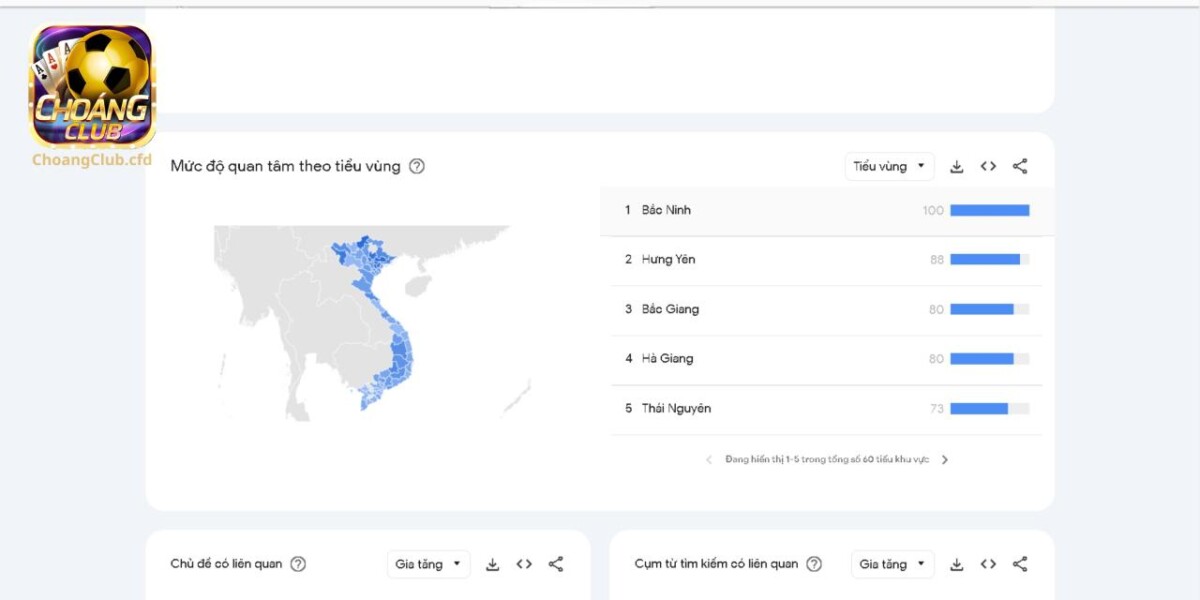Download the Cụm từ tìm kiếm data
1200x600 pixels.
pos(956,563)
